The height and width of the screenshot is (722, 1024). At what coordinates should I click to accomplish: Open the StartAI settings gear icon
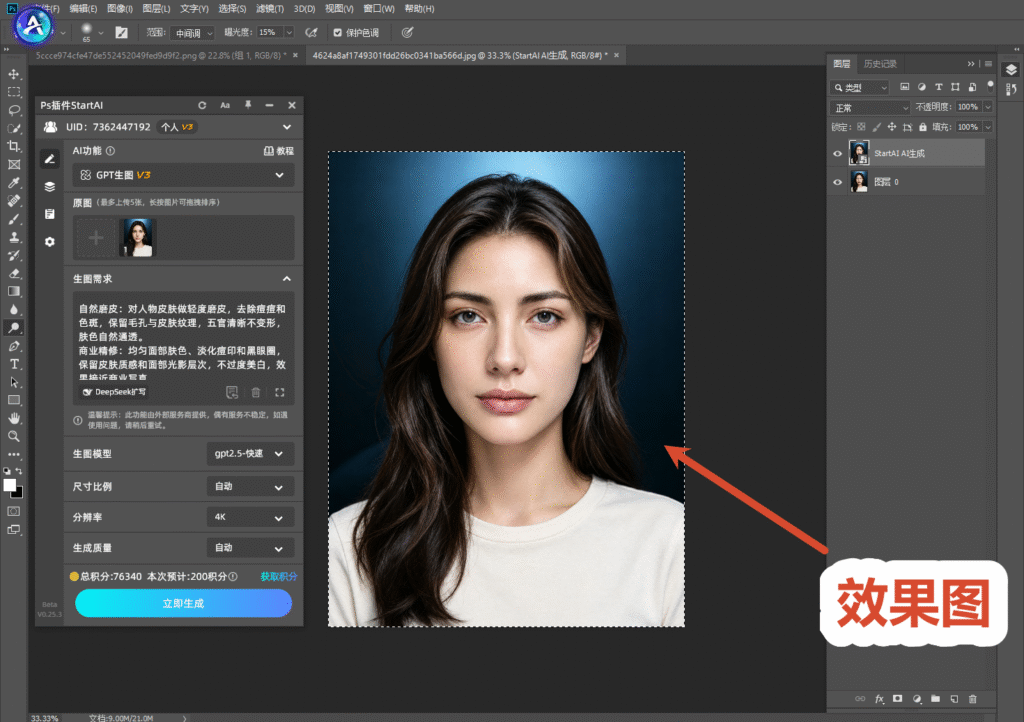(x=50, y=242)
